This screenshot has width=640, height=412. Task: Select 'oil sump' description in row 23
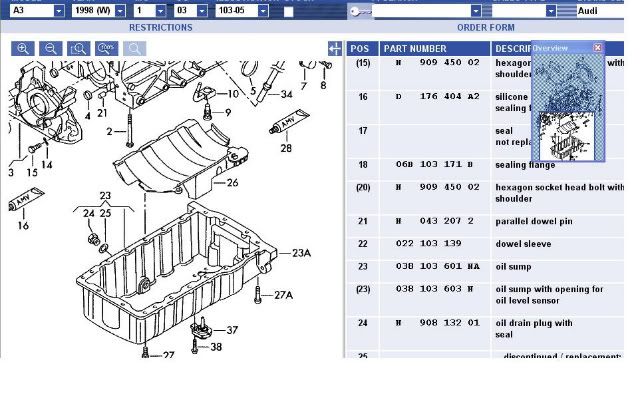513,267
